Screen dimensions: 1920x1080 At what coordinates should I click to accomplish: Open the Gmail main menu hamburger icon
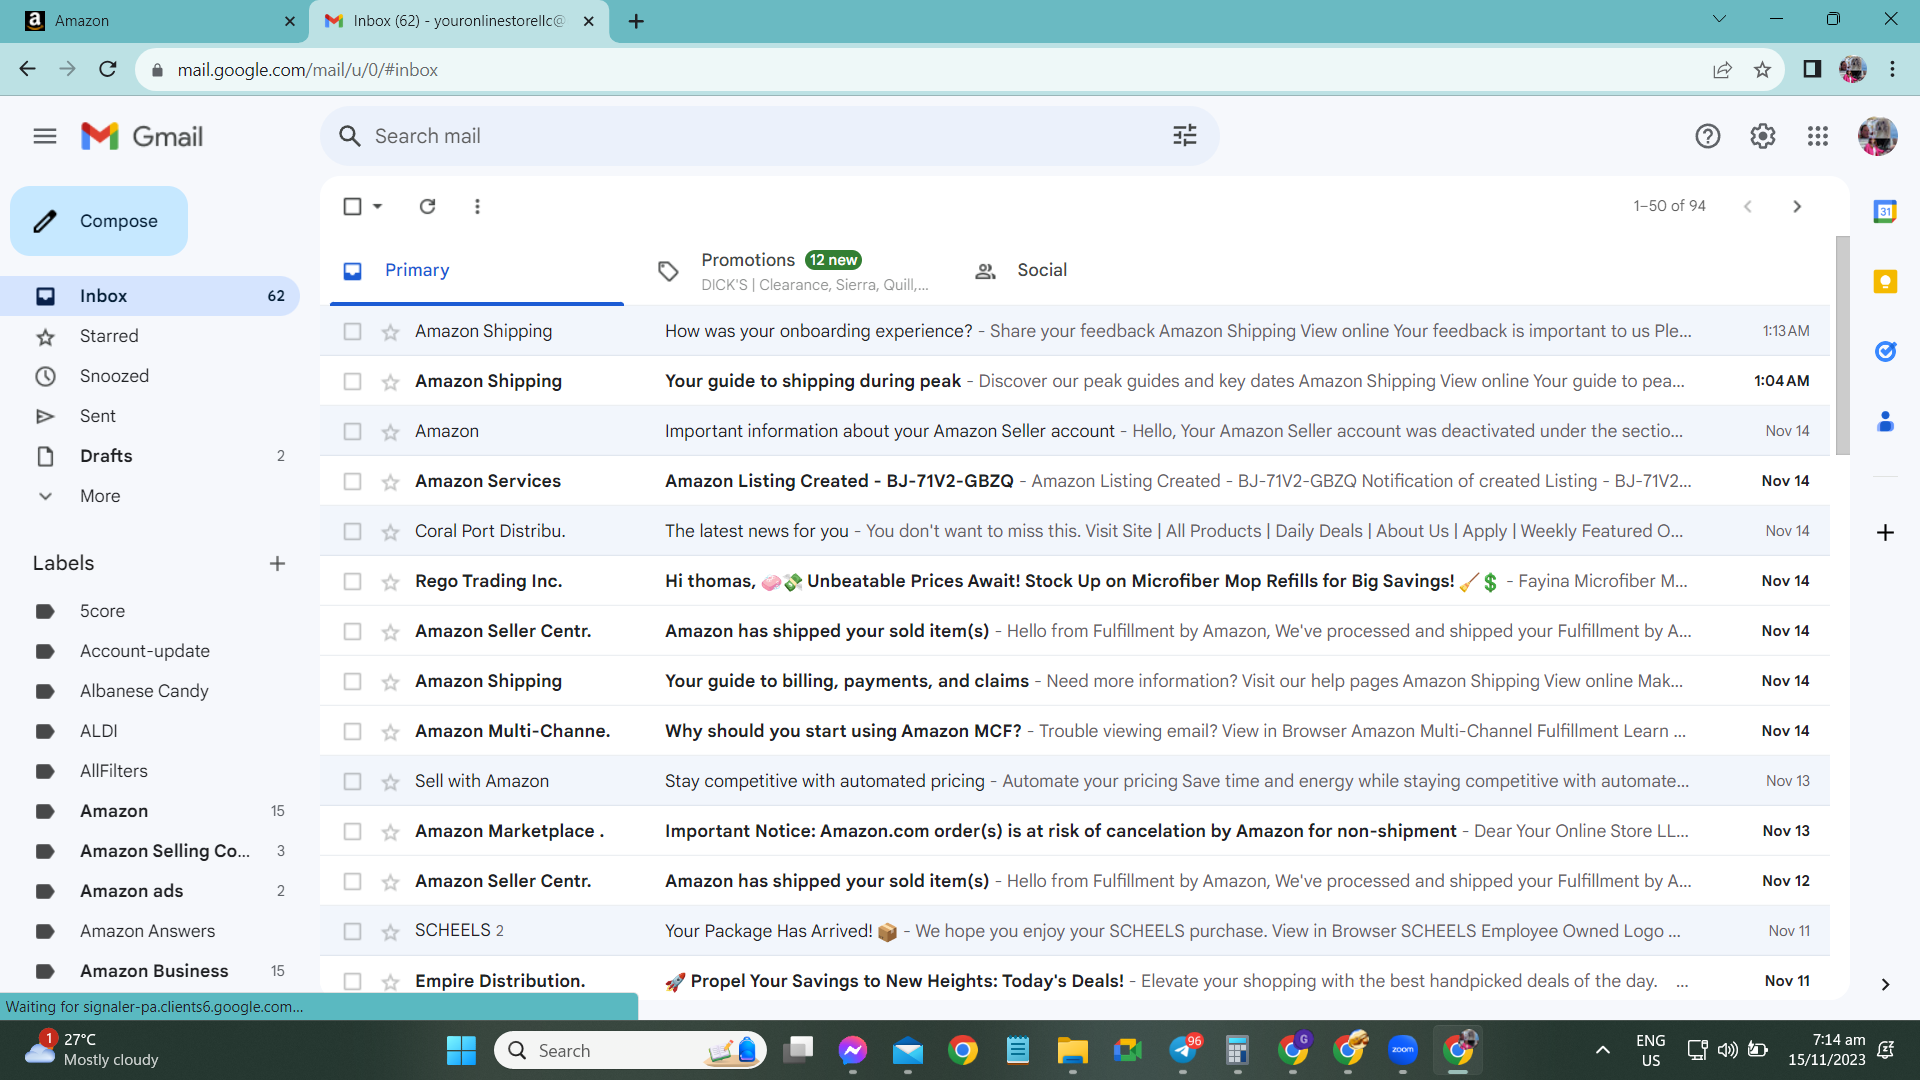click(x=45, y=136)
